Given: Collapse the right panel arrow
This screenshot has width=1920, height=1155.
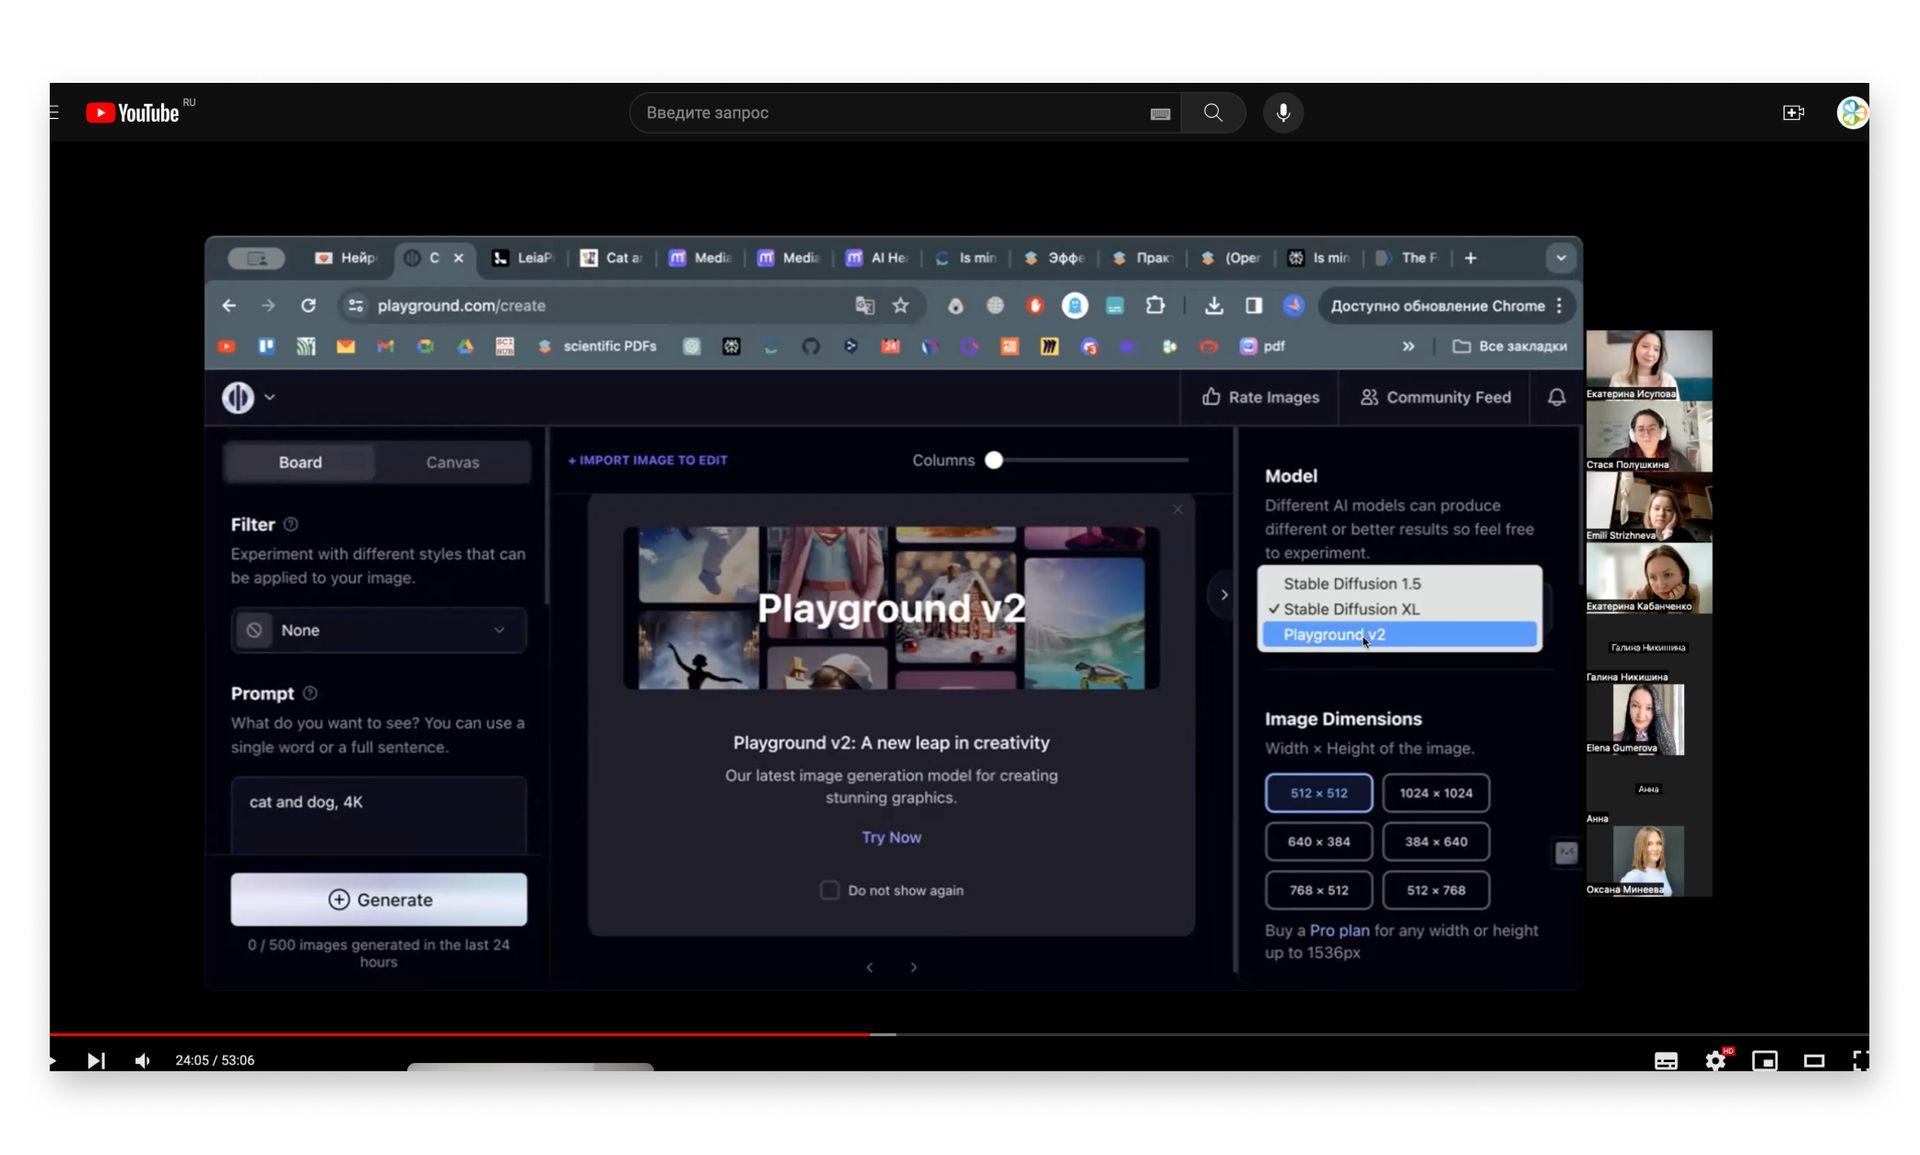Looking at the screenshot, I should coord(1224,595).
